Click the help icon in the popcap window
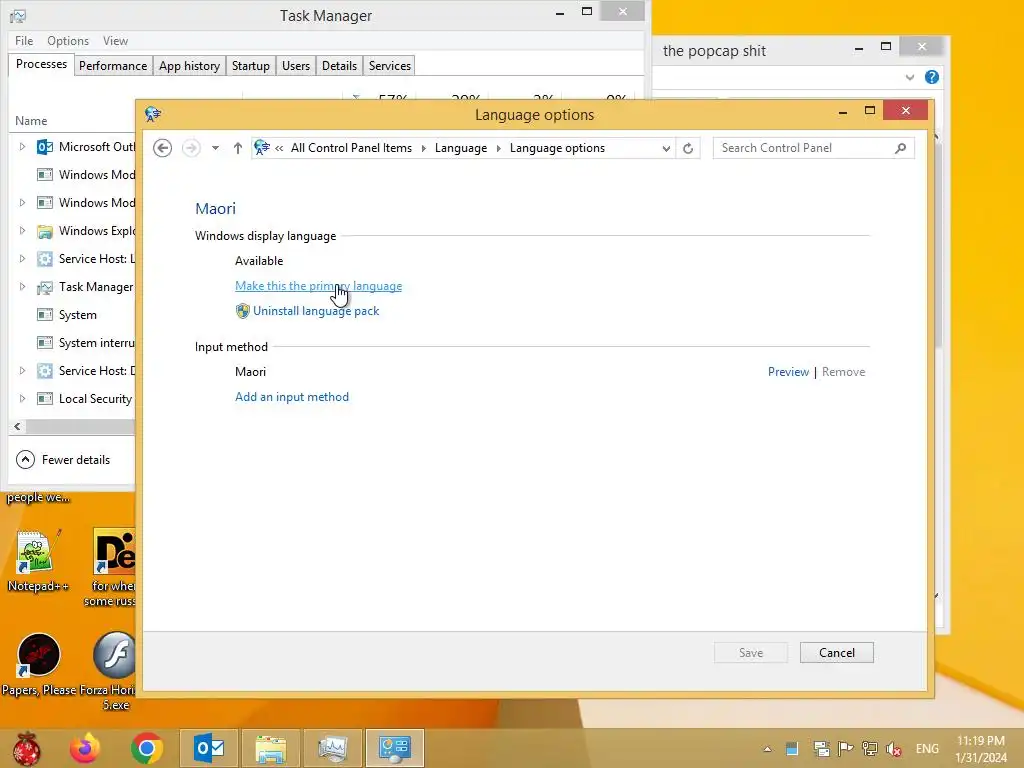The height and width of the screenshot is (768, 1024). pyautogui.click(x=932, y=77)
